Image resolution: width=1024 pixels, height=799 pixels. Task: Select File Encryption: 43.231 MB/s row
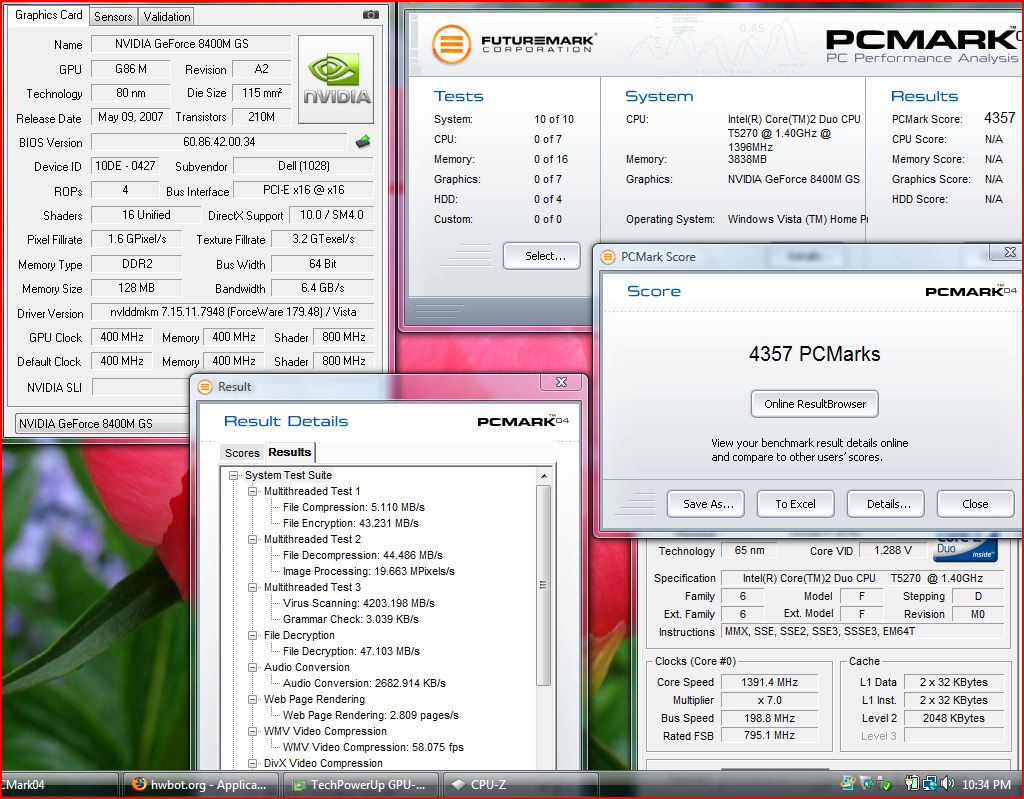[x=351, y=523]
